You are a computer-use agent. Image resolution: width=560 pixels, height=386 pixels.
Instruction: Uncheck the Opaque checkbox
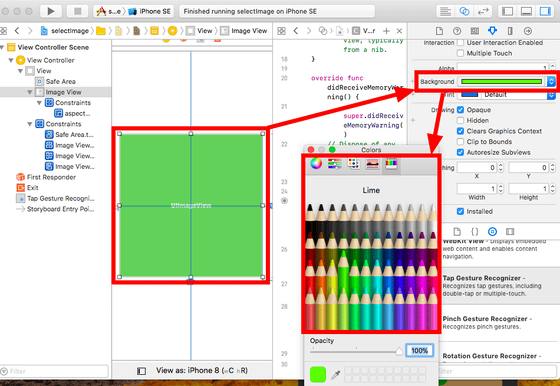[460, 110]
